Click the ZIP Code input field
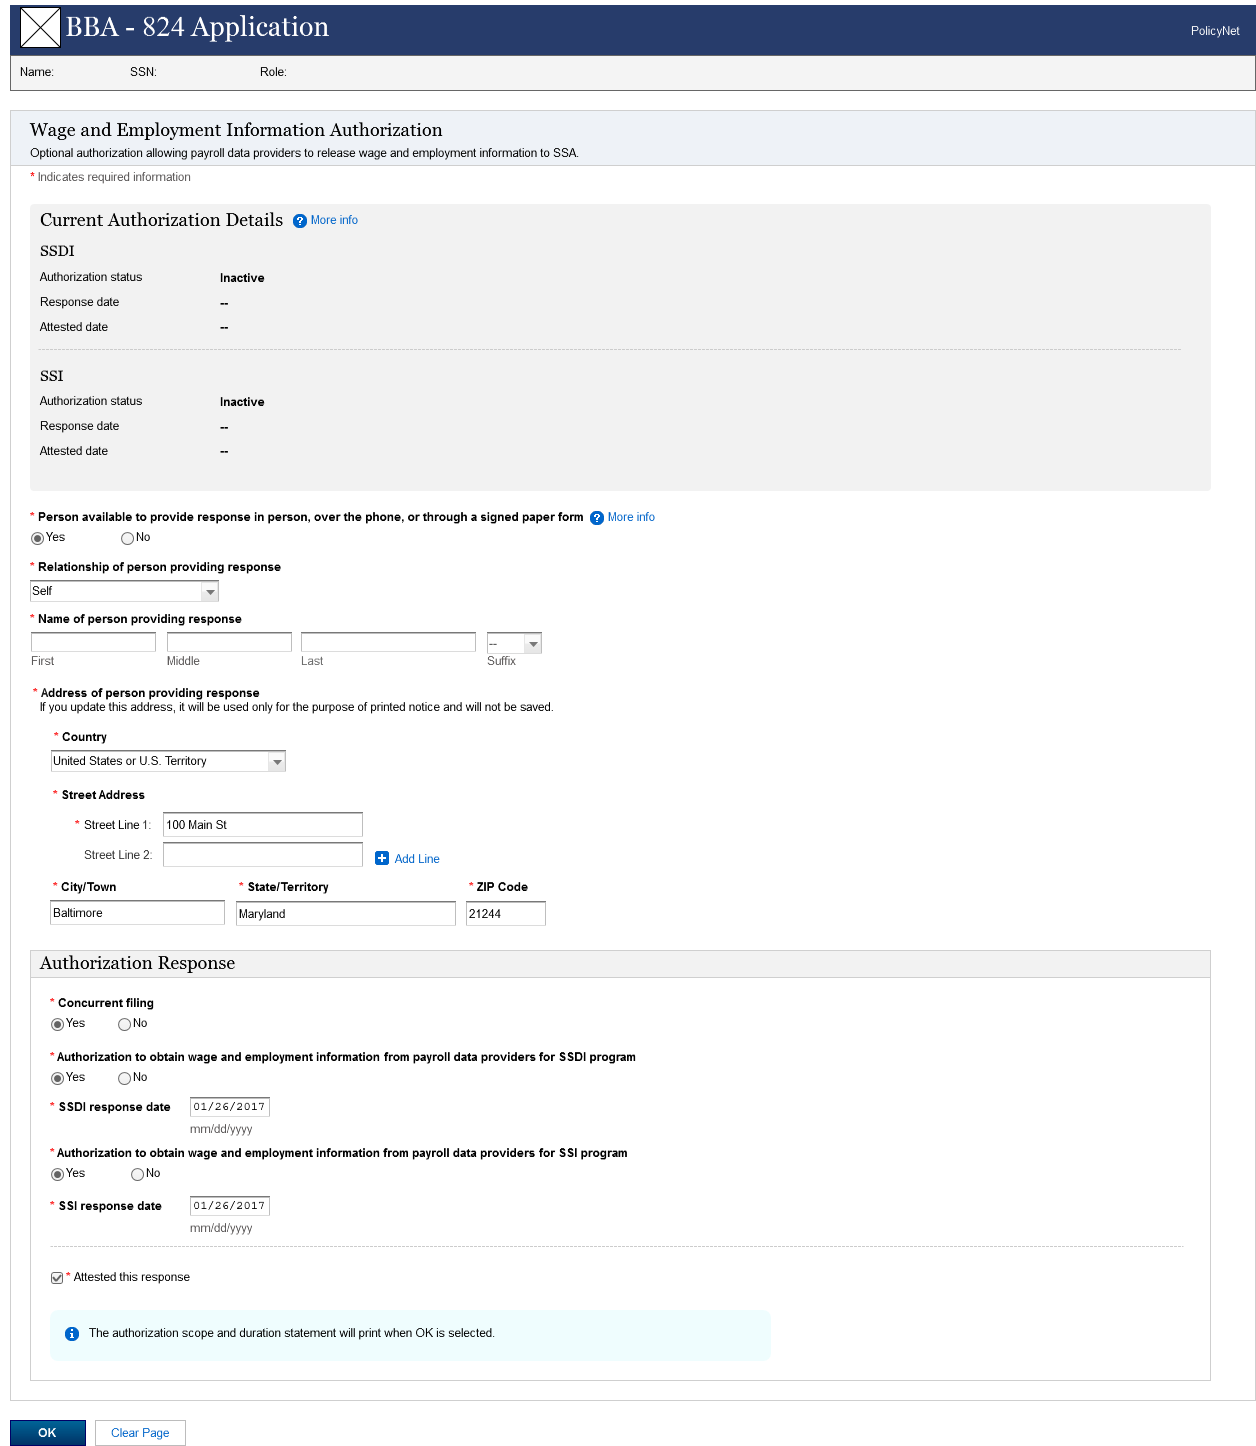The width and height of the screenshot is (1256, 1446). coord(505,914)
